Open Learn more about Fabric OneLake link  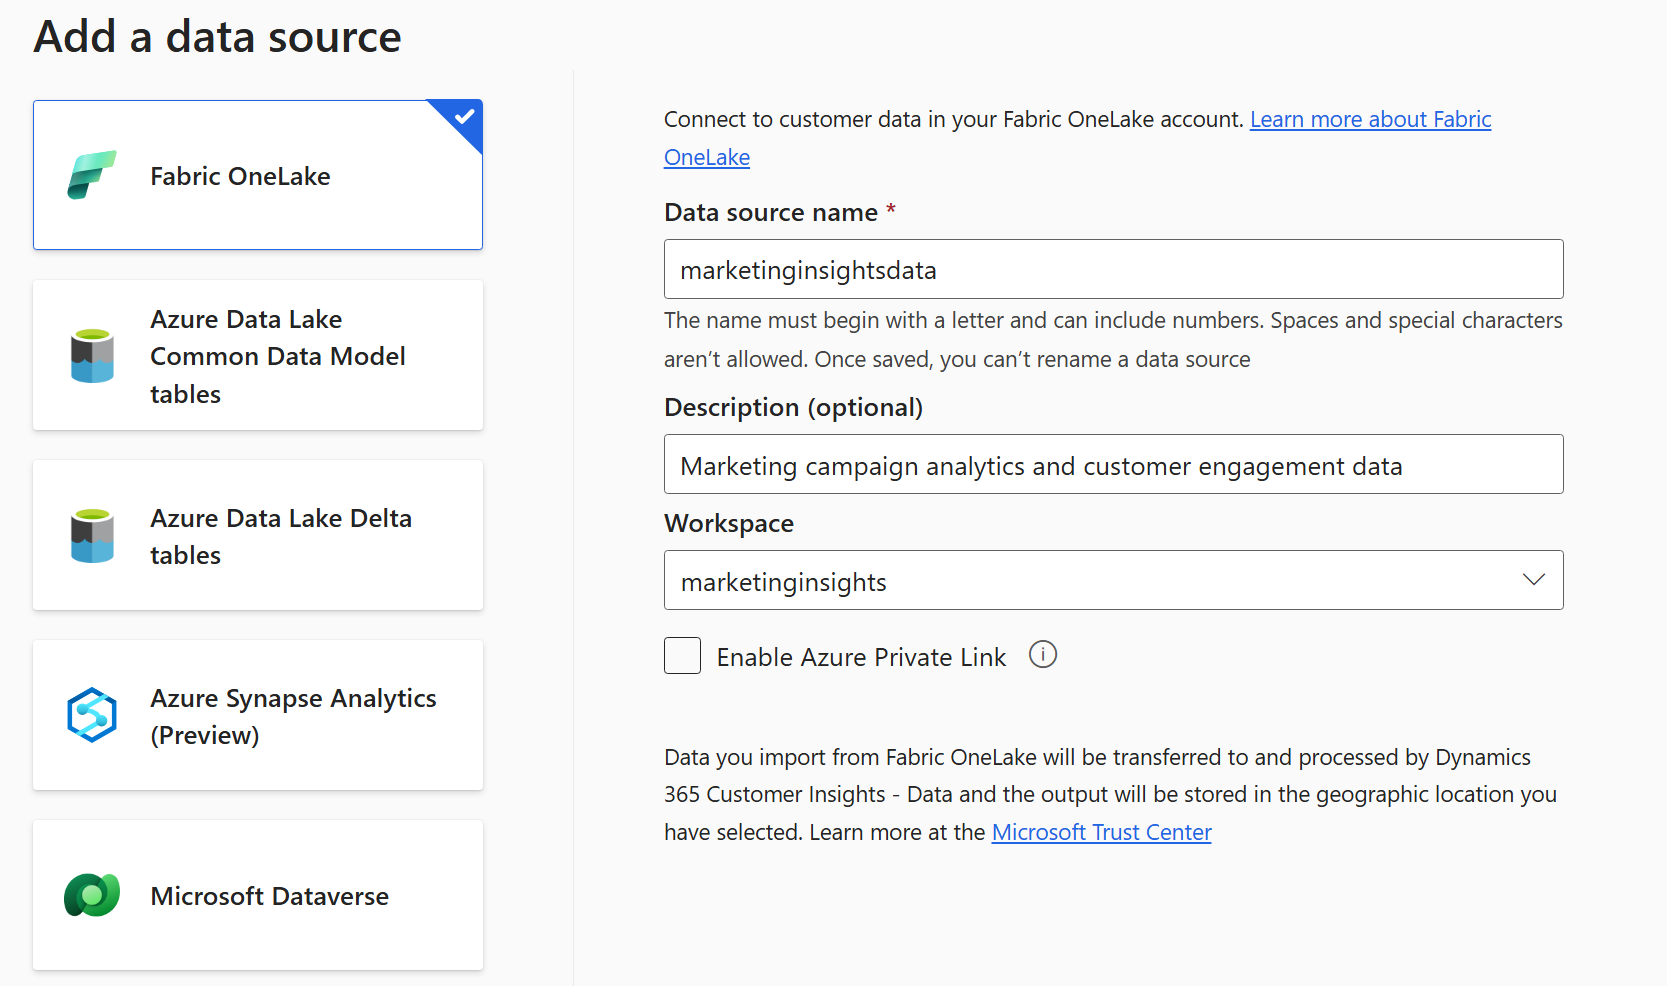[1370, 120]
